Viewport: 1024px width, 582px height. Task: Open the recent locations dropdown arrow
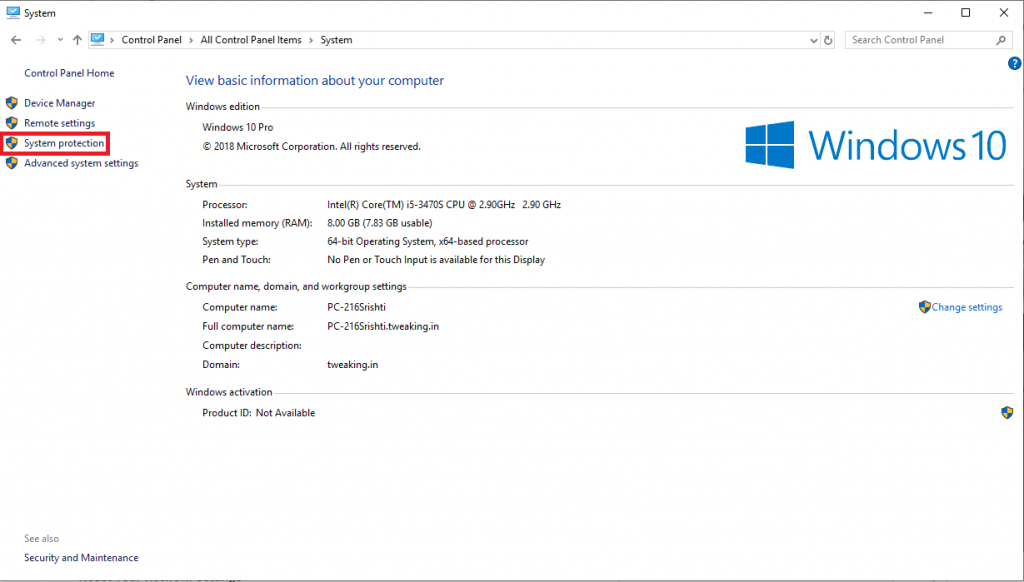60,40
